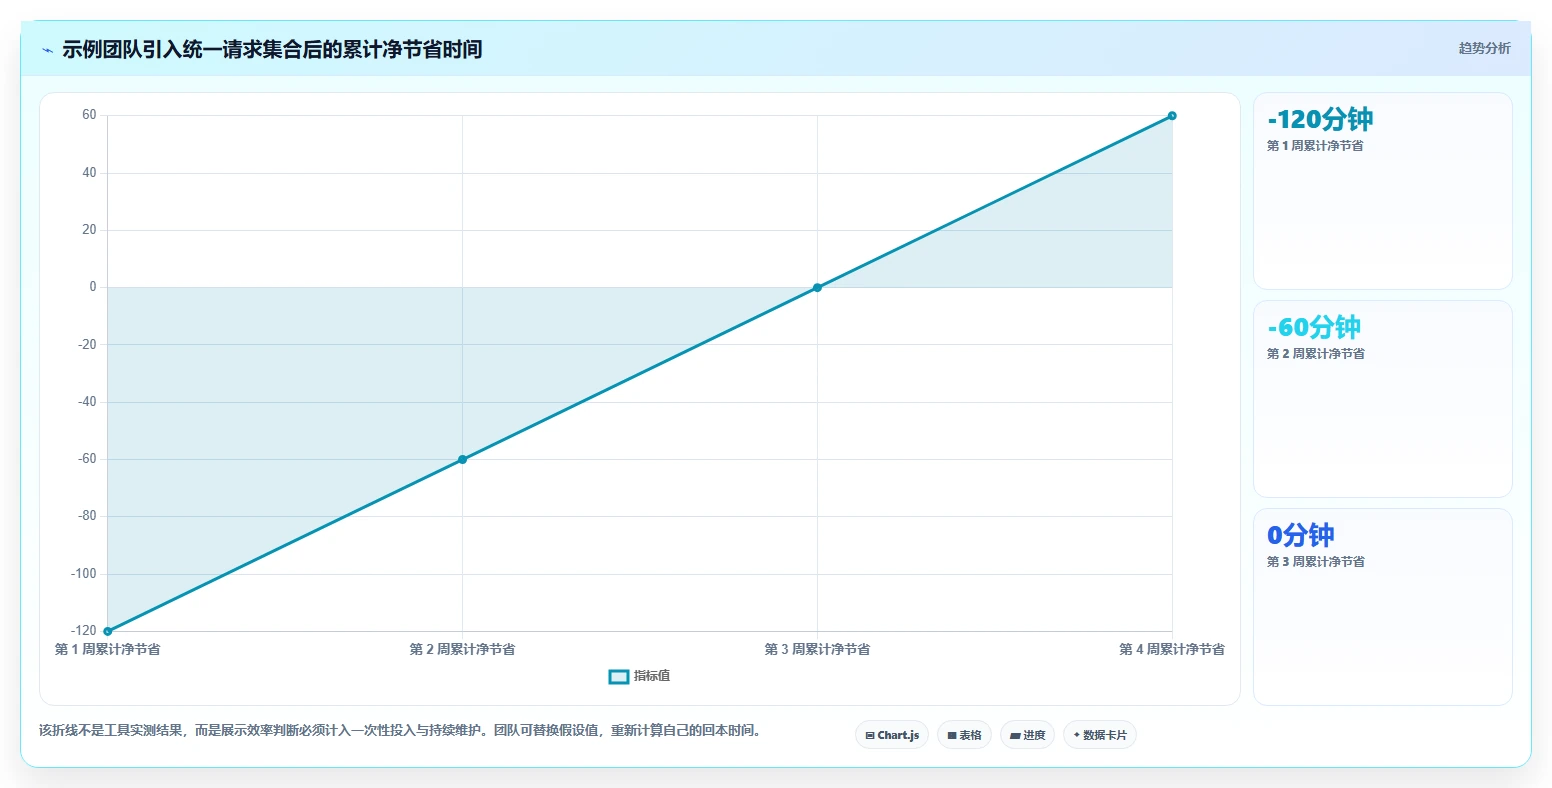Toggle the 指标值 legend swatch
Viewport: 1552px width, 788px height.
pyautogui.click(x=619, y=677)
